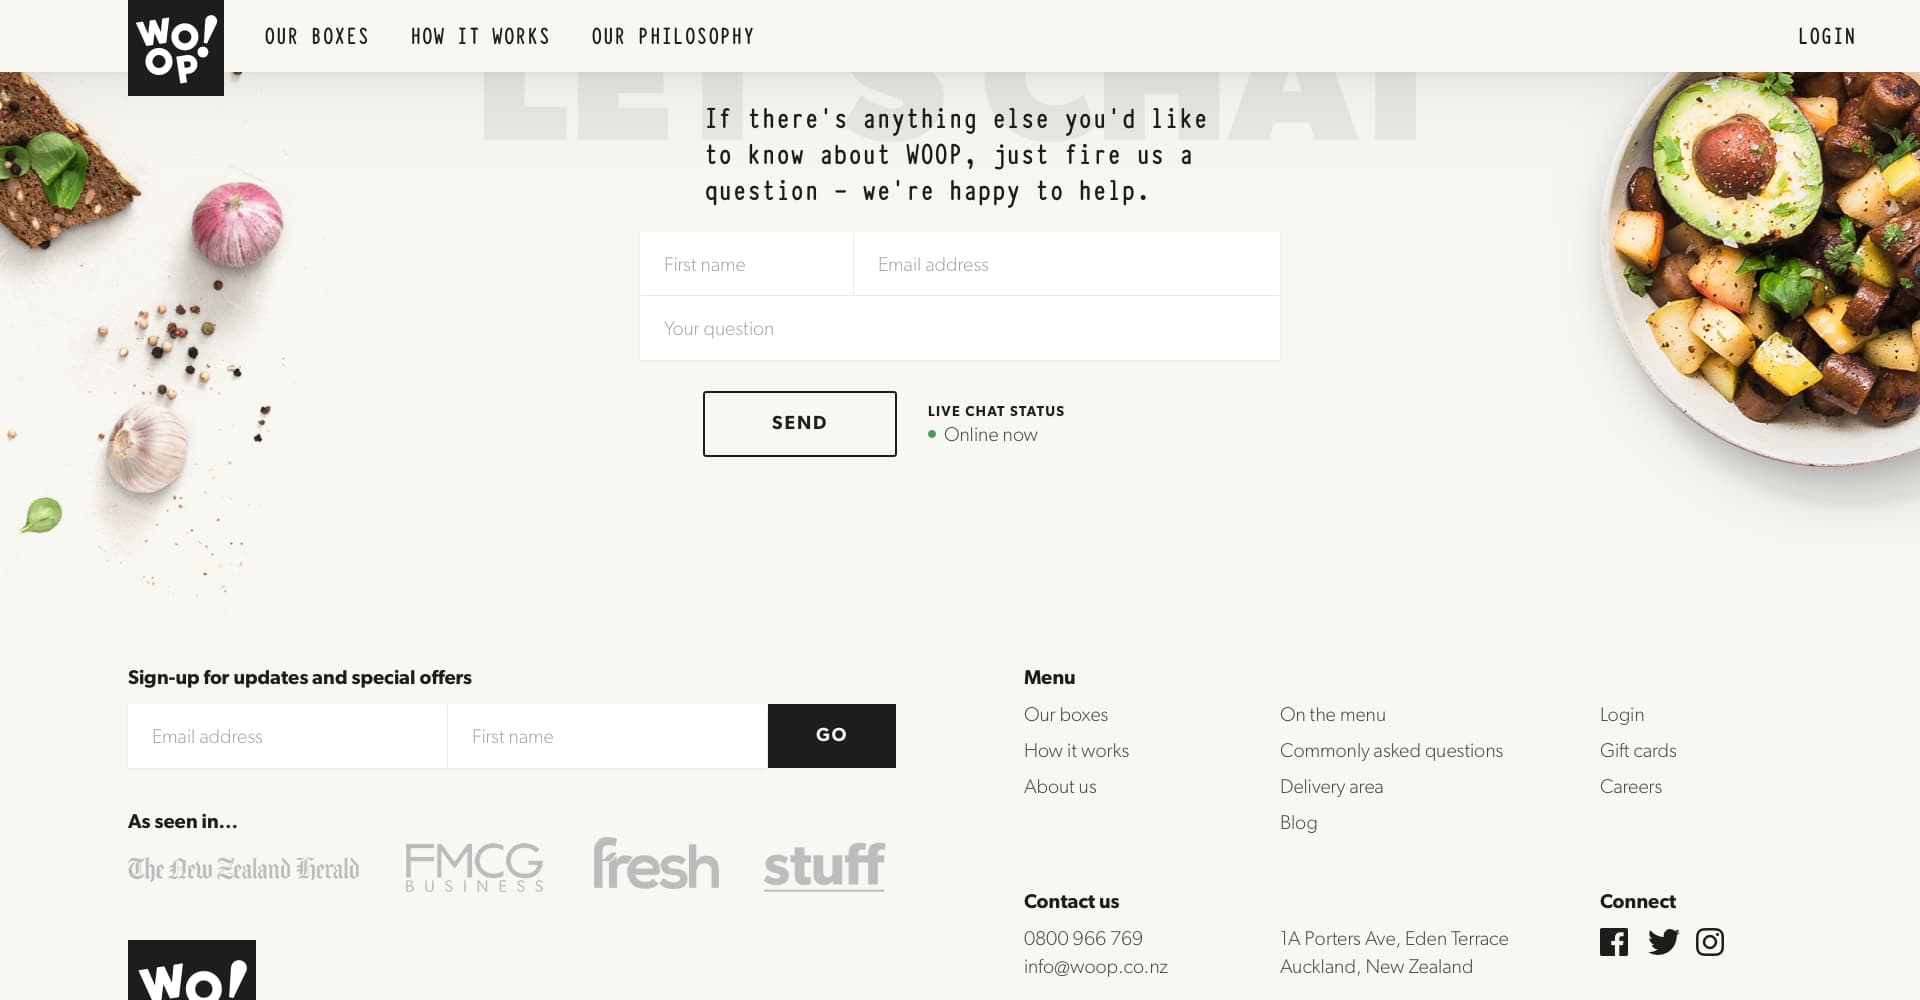Screen dimensions: 1920x1000
Task: Click The New Zealand Herald logo
Action: point(244,868)
